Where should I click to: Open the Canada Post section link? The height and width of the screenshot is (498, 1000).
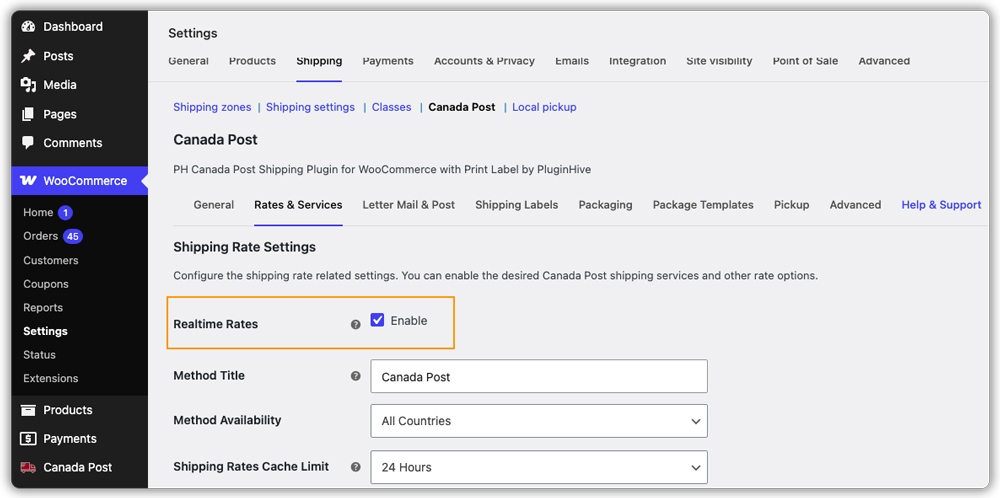point(462,107)
